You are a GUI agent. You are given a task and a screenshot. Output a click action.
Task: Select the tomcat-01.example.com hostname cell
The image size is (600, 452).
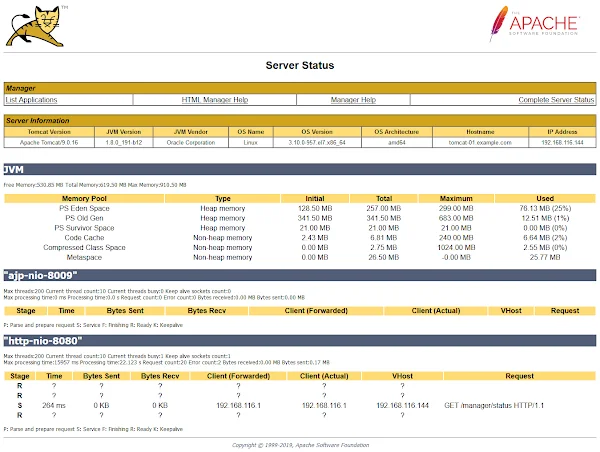point(480,142)
